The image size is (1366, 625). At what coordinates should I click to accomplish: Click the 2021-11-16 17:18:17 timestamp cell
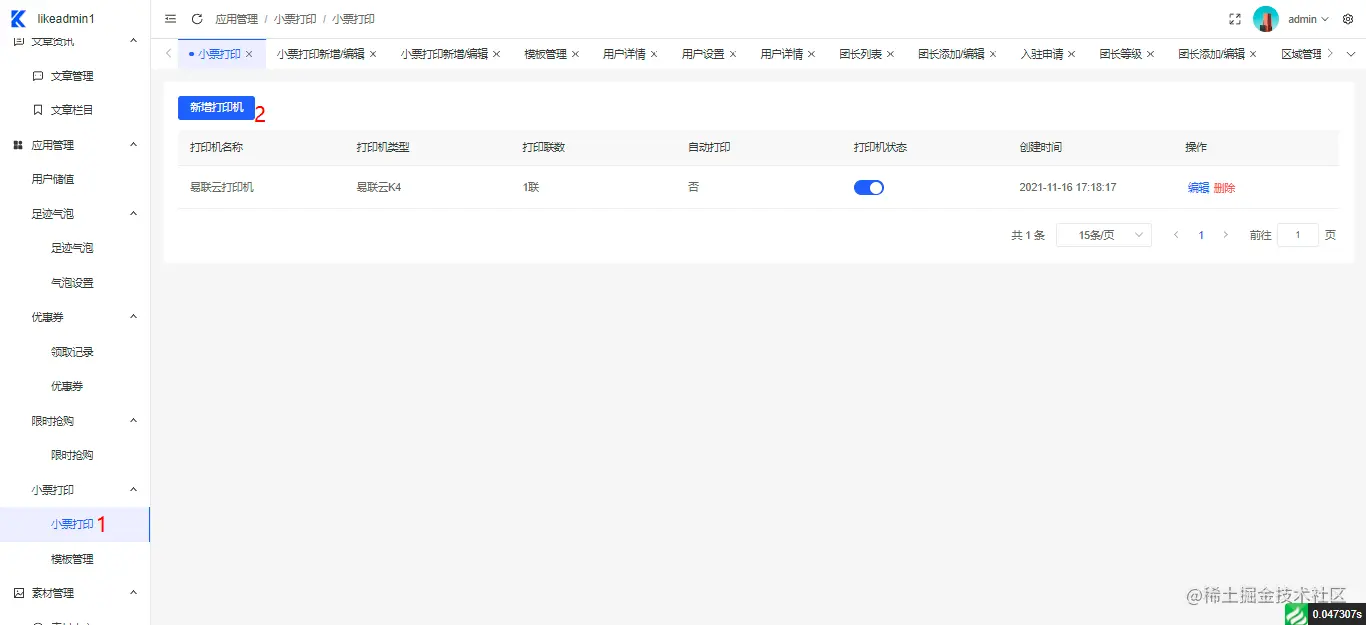(1068, 187)
